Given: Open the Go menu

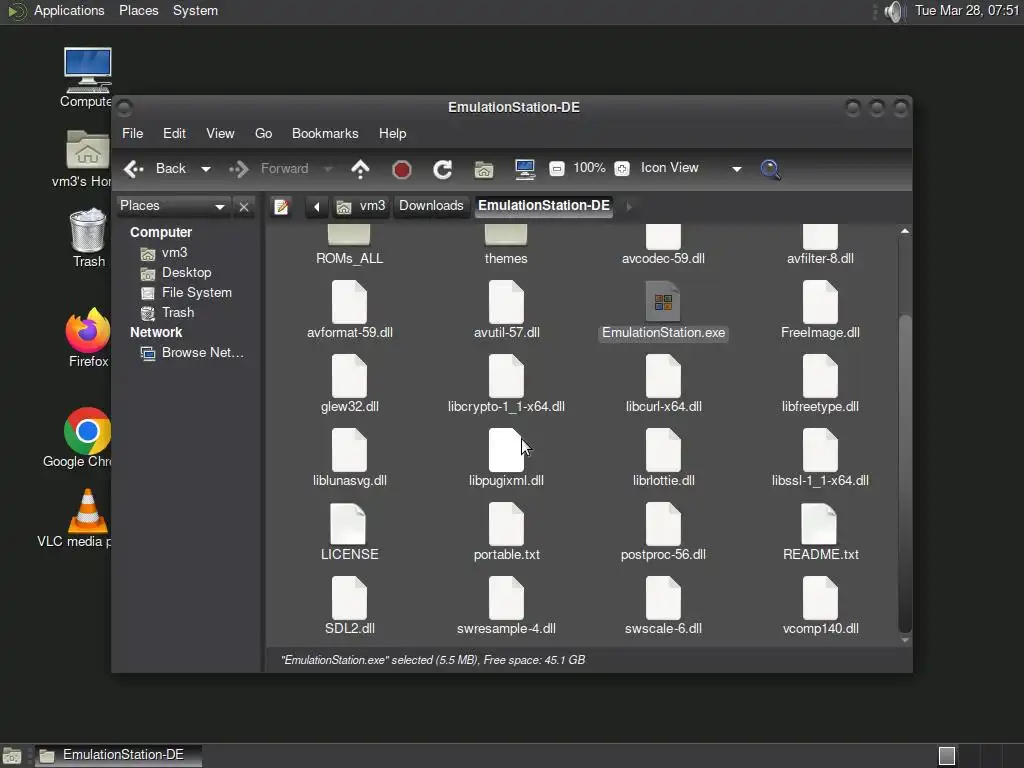Looking at the screenshot, I should point(263,133).
